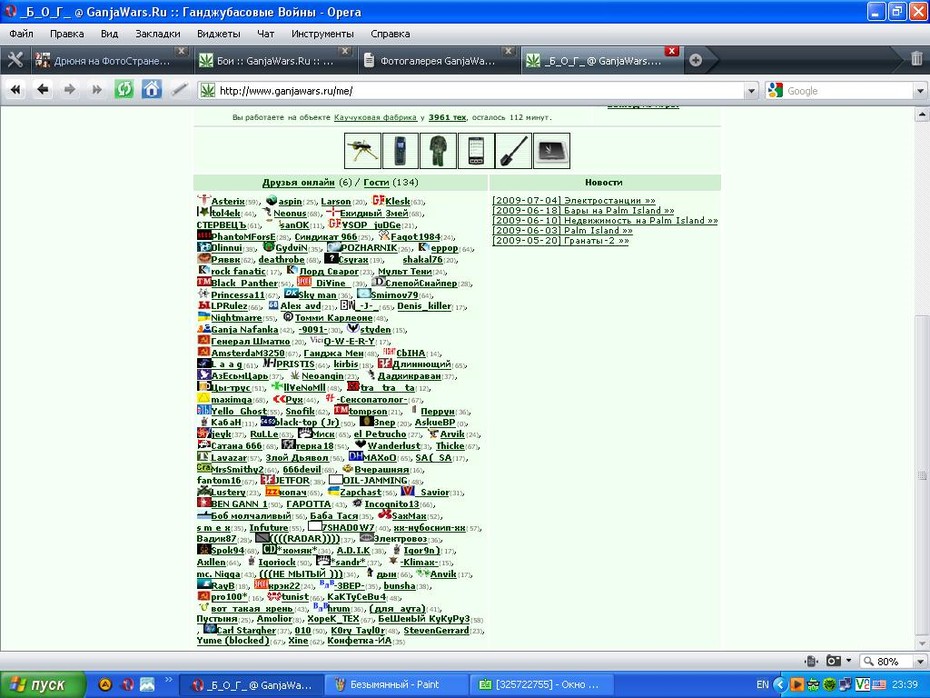Go to the home page

(x=151, y=90)
